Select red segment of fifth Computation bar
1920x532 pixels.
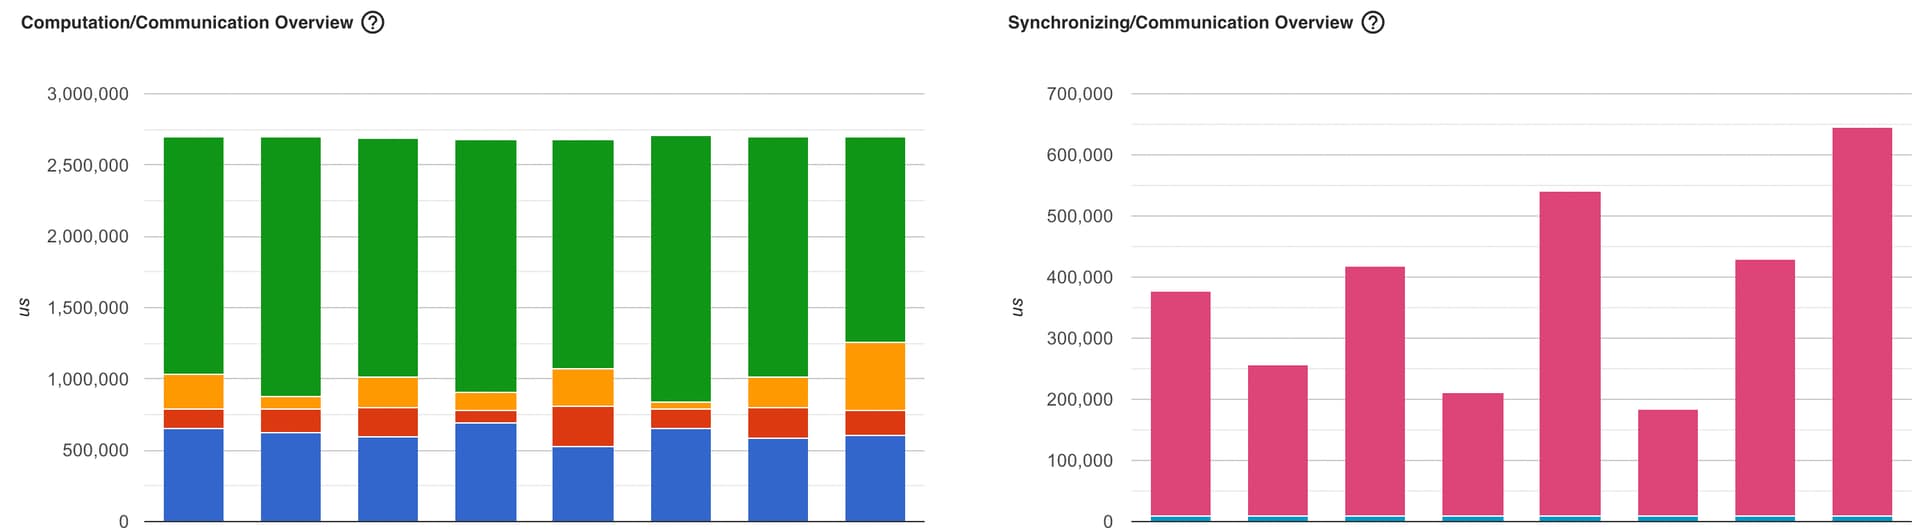pyautogui.click(x=583, y=426)
